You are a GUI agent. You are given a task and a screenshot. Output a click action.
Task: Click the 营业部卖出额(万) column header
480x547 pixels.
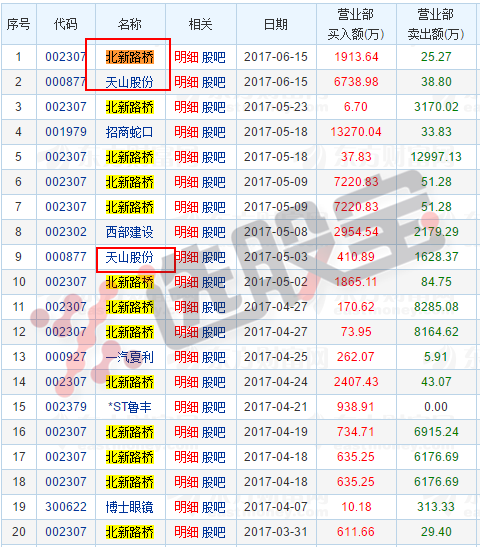(x=436, y=24)
